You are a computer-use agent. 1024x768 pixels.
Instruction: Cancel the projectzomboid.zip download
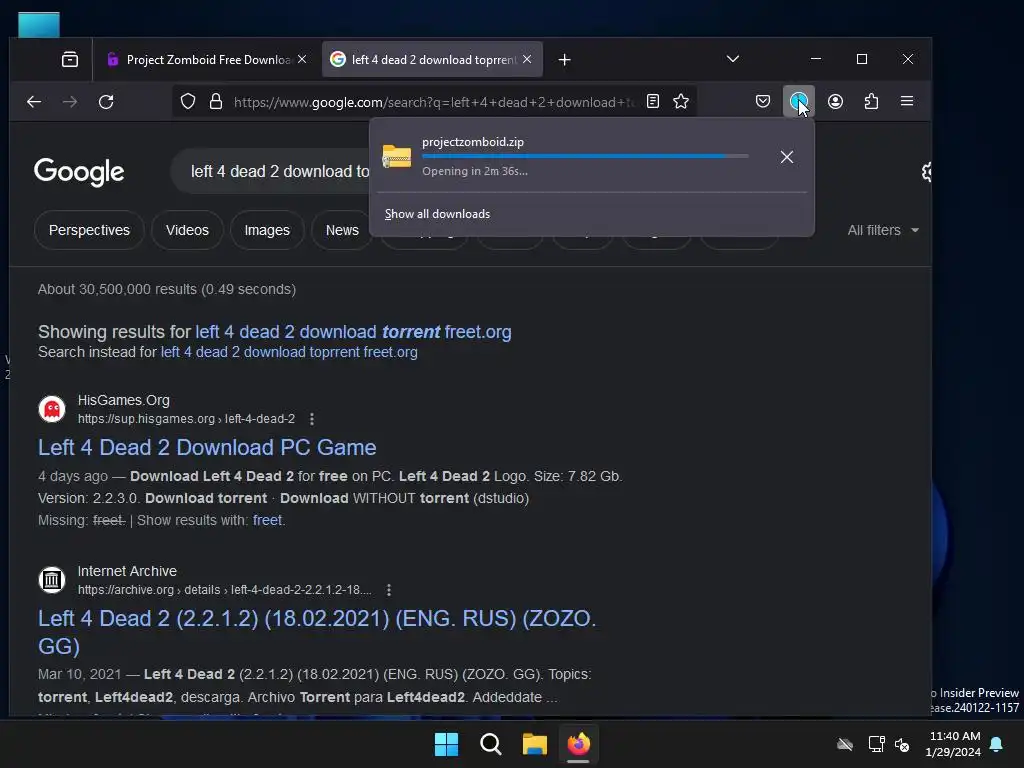click(787, 157)
